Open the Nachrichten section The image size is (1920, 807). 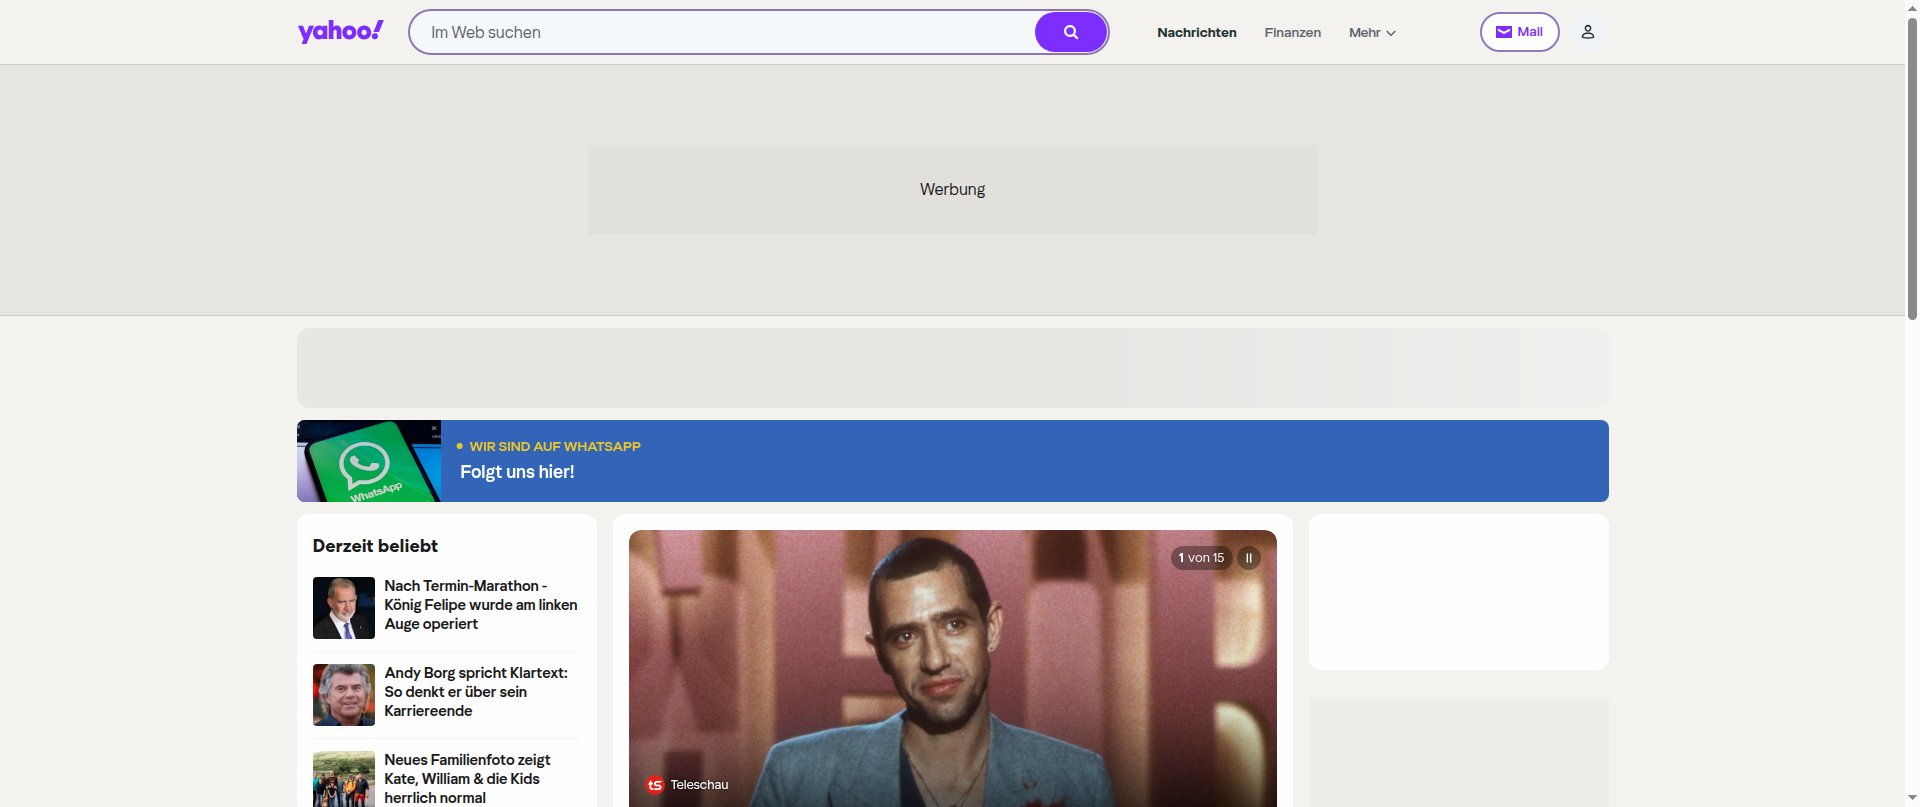[1197, 33]
